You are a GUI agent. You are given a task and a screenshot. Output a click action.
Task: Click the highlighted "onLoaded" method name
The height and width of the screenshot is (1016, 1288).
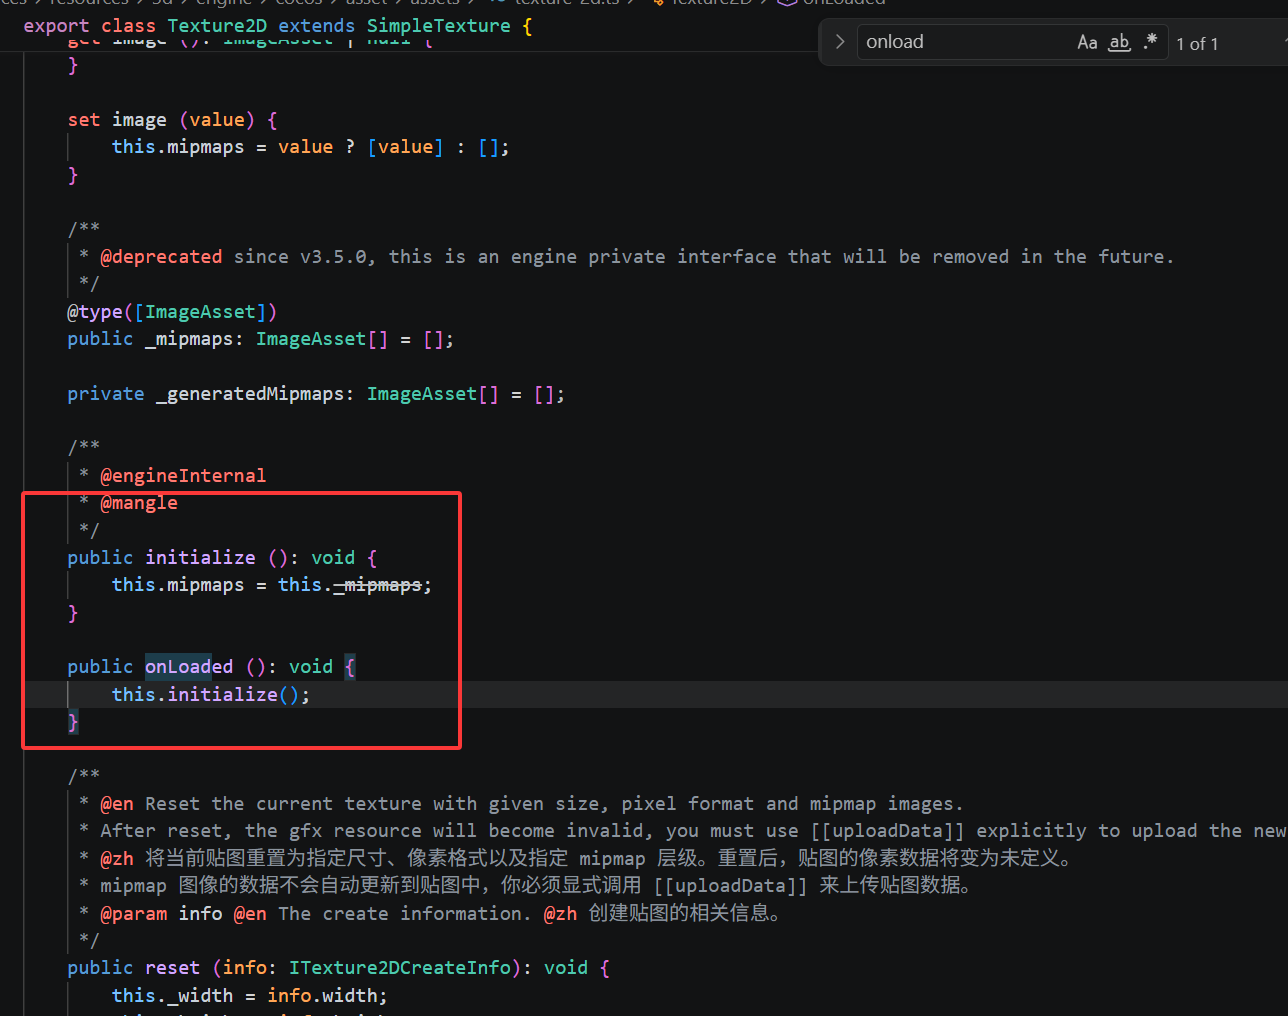(x=189, y=667)
